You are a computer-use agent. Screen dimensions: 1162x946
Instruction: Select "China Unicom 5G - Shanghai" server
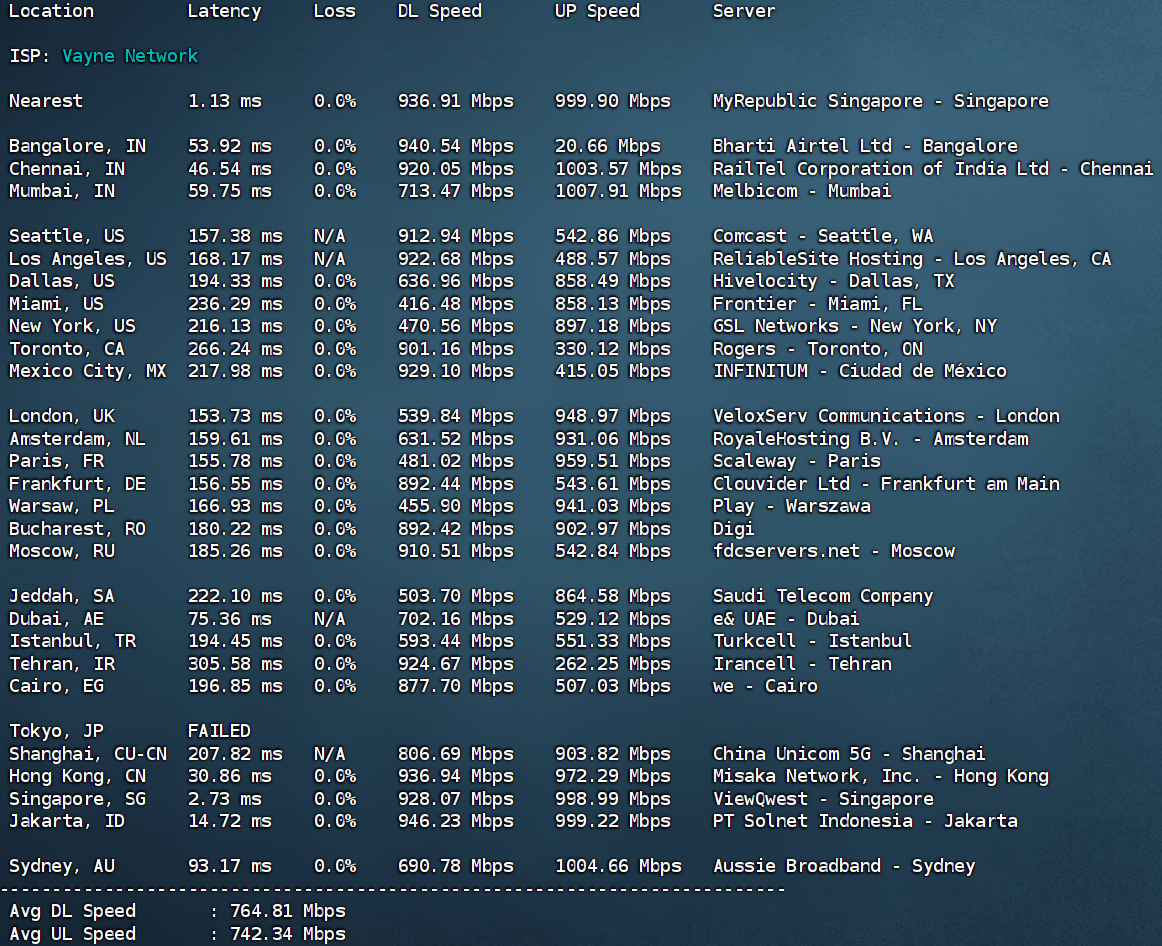[x=849, y=754]
